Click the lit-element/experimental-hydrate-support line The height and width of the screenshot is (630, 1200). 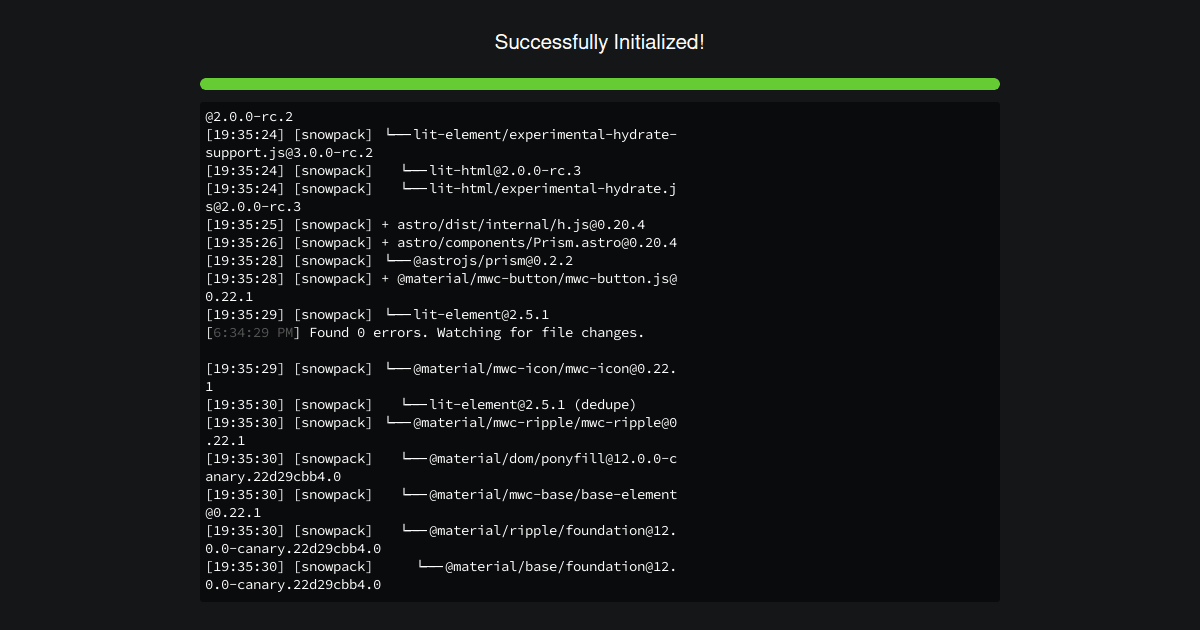[x=441, y=144]
